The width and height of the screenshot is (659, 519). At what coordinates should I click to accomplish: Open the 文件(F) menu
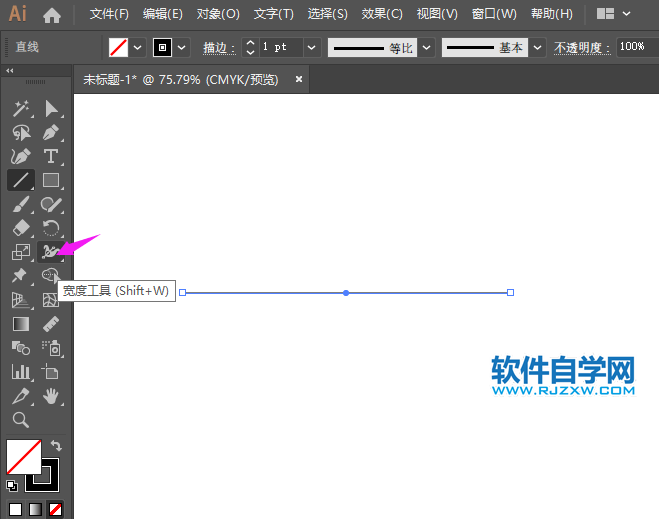coord(109,14)
